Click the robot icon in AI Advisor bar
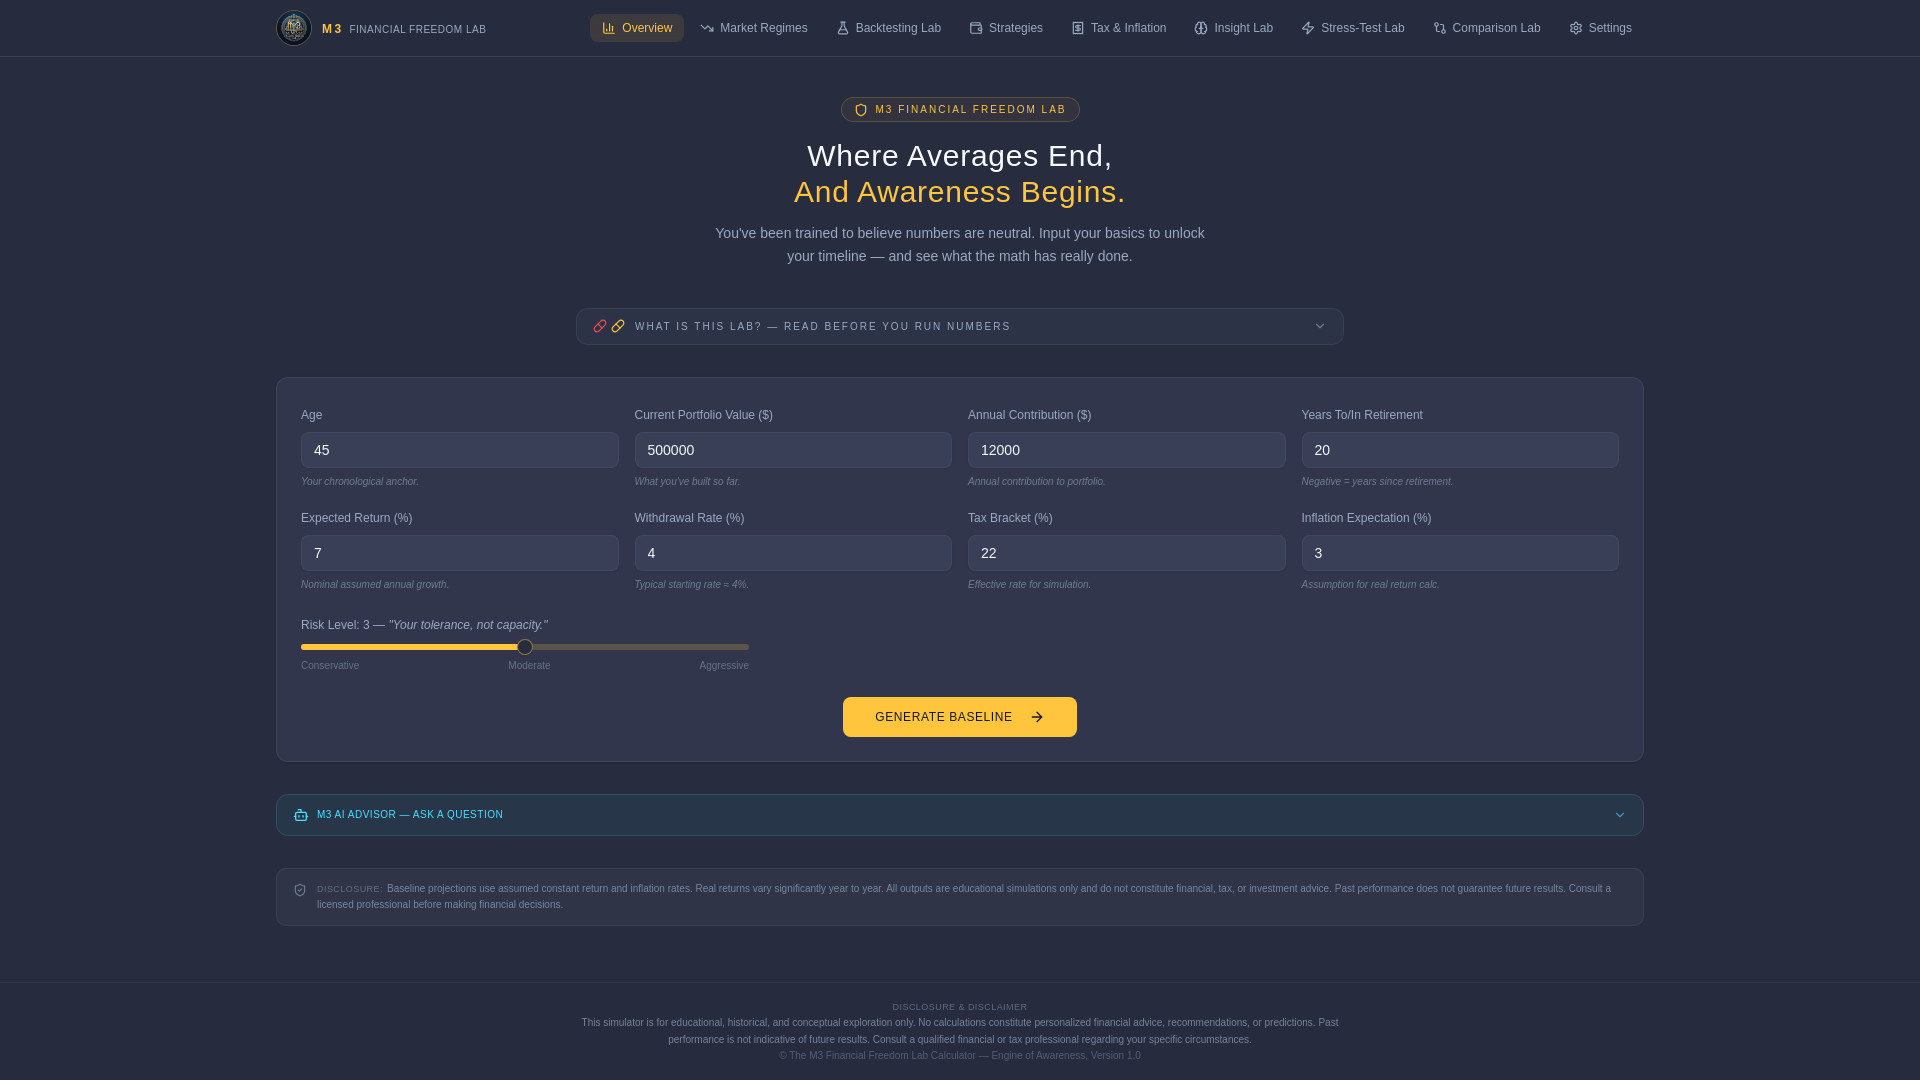The height and width of the screenshot is (1080, 1920). click(x=301, y=815)
